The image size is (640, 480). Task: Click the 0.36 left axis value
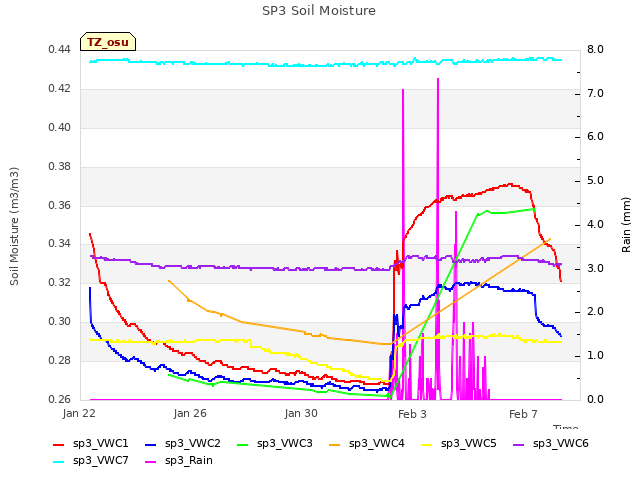point(60,205)
